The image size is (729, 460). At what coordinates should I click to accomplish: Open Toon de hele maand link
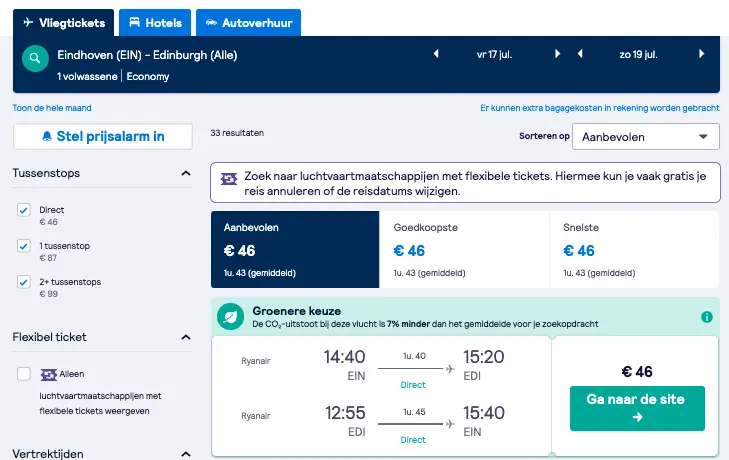click(52, 108)
